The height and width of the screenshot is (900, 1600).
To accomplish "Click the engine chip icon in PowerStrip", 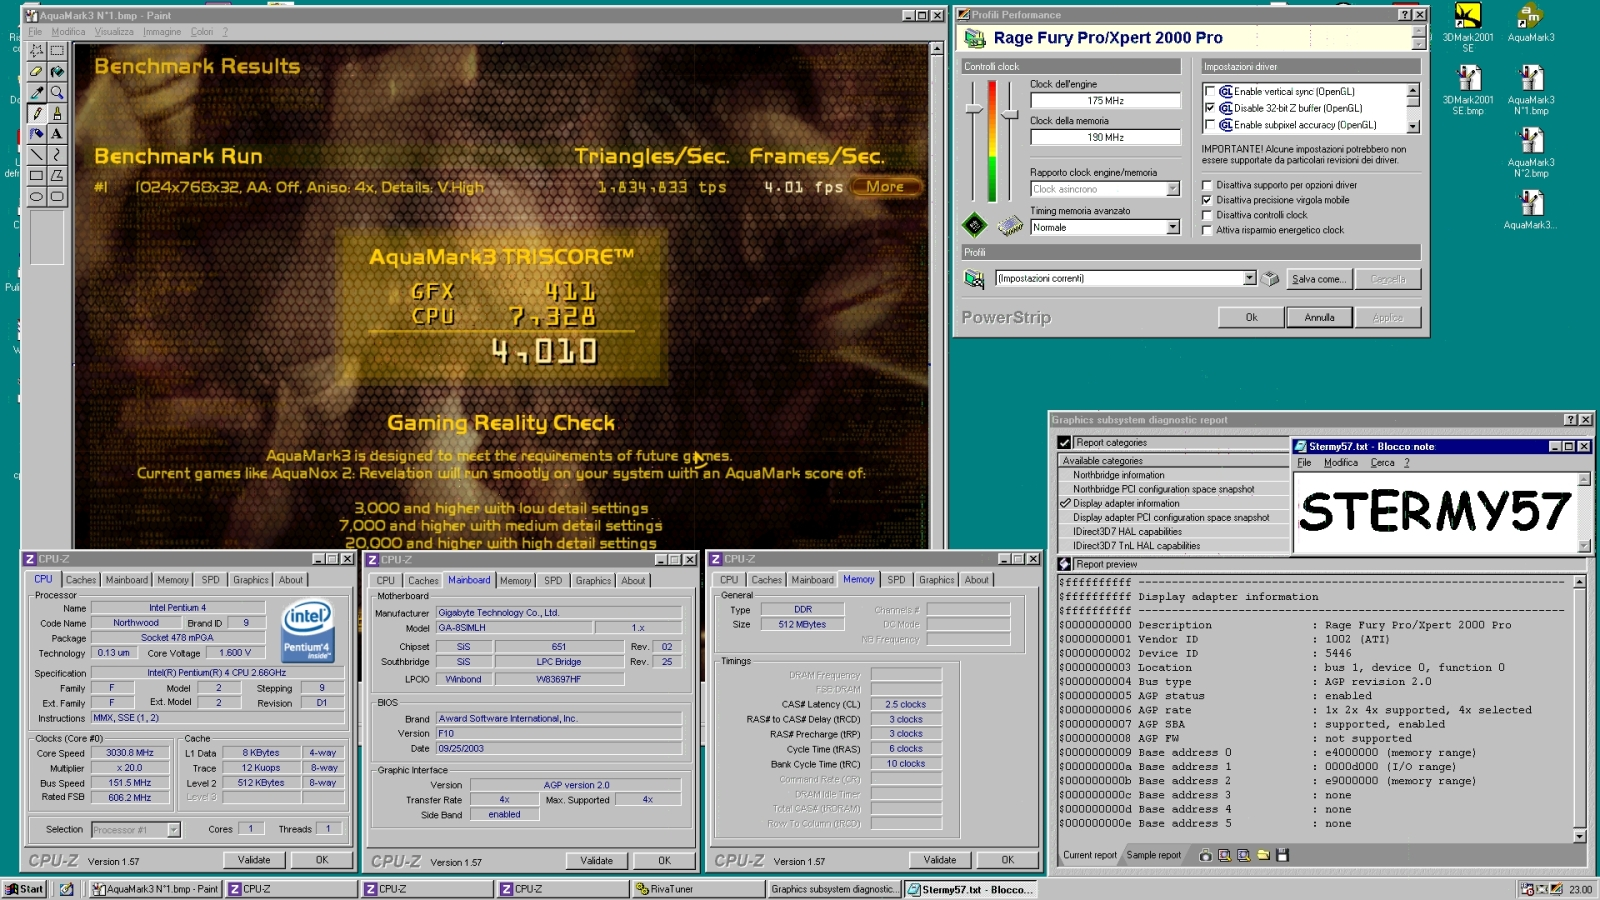I will pyautogui.click(x=975, y=225).
